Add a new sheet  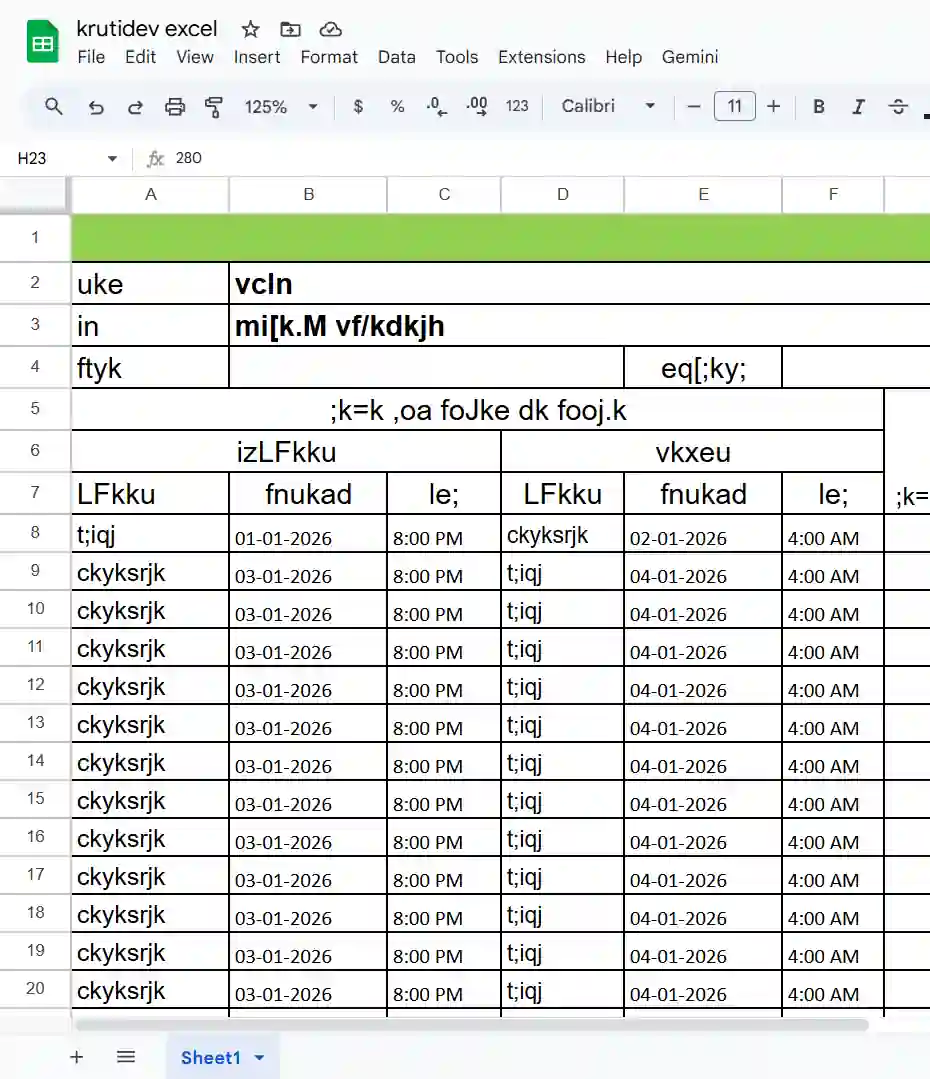[x=76, y=1056]
